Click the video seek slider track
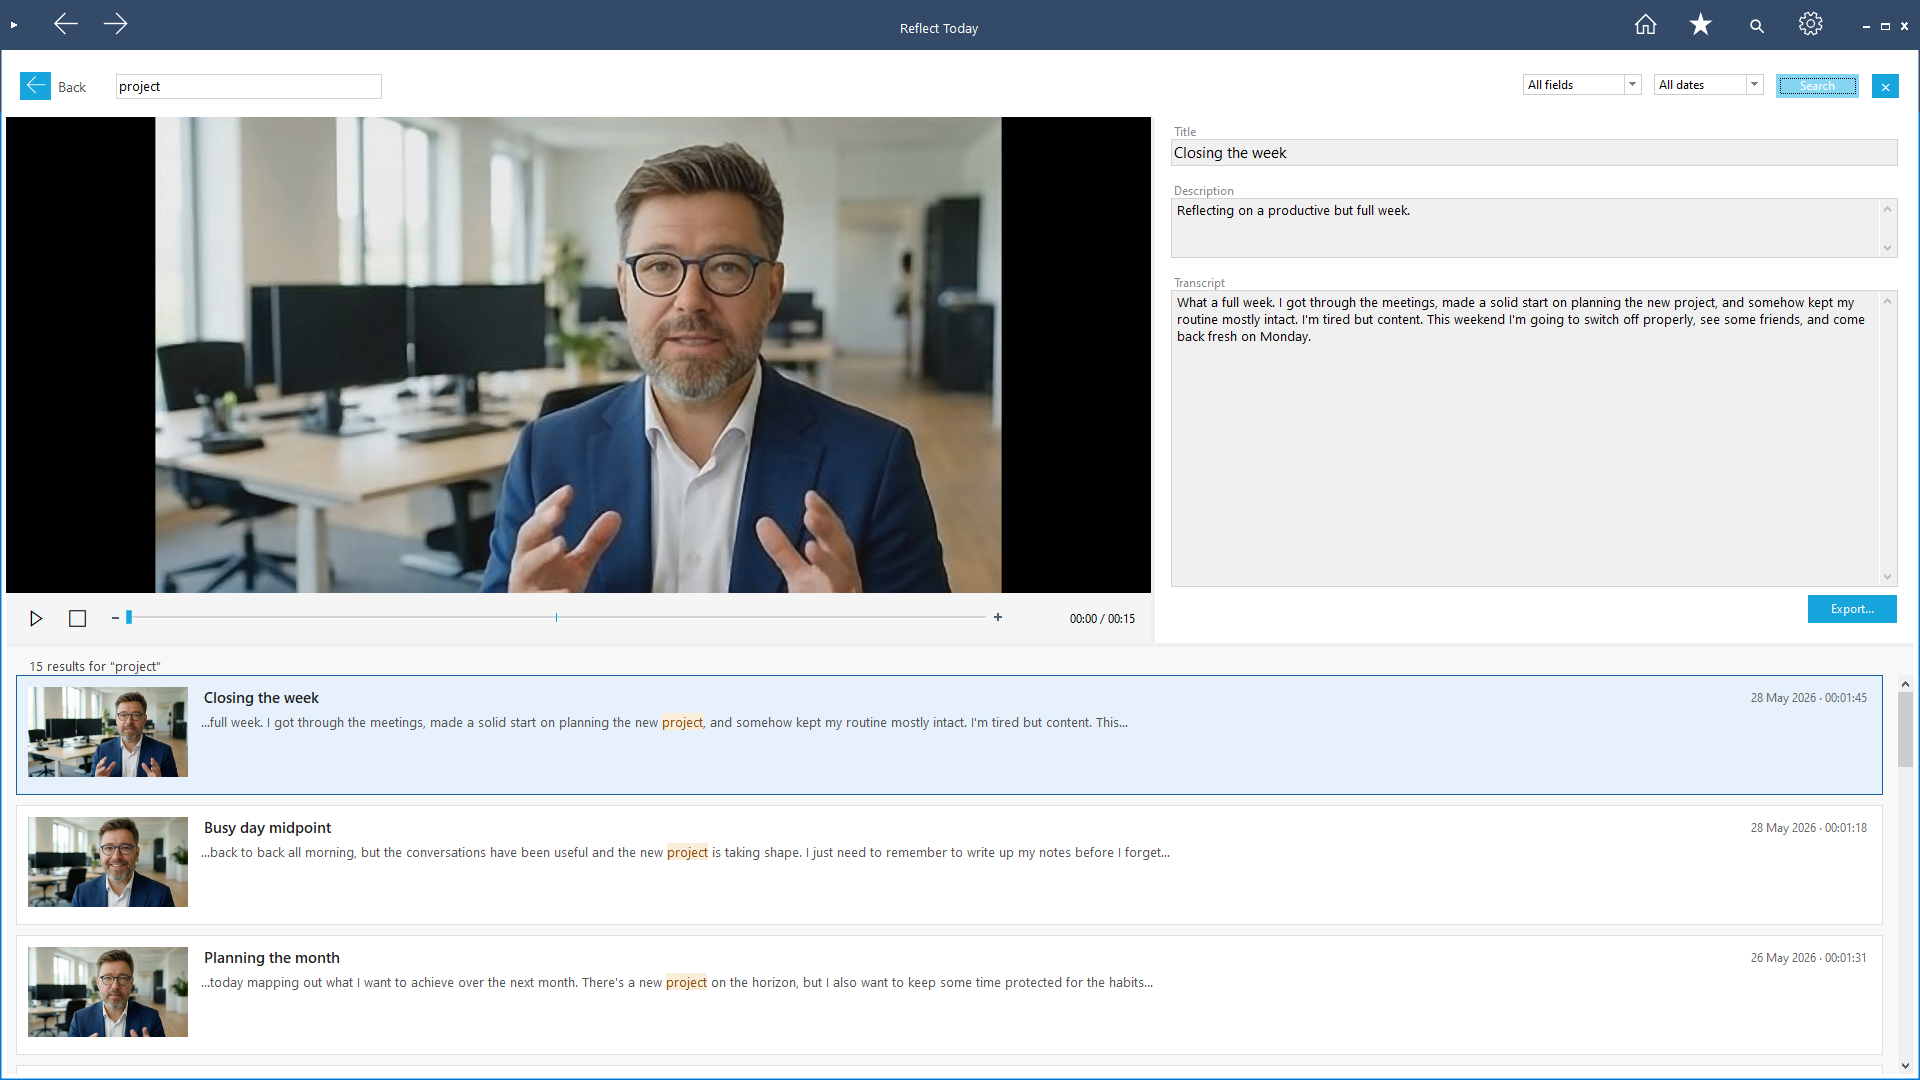Screen dimensions: 1920x1080 coord(556,618)
